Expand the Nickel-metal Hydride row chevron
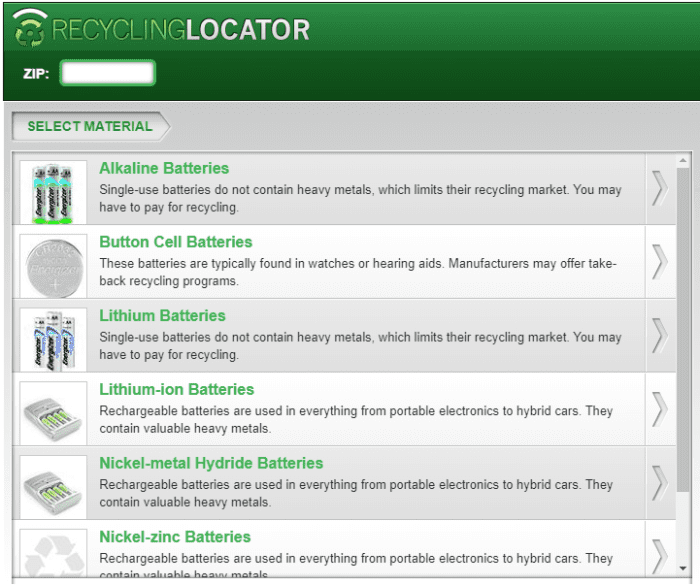Viewport: 700px width, 585px height. 660,483
